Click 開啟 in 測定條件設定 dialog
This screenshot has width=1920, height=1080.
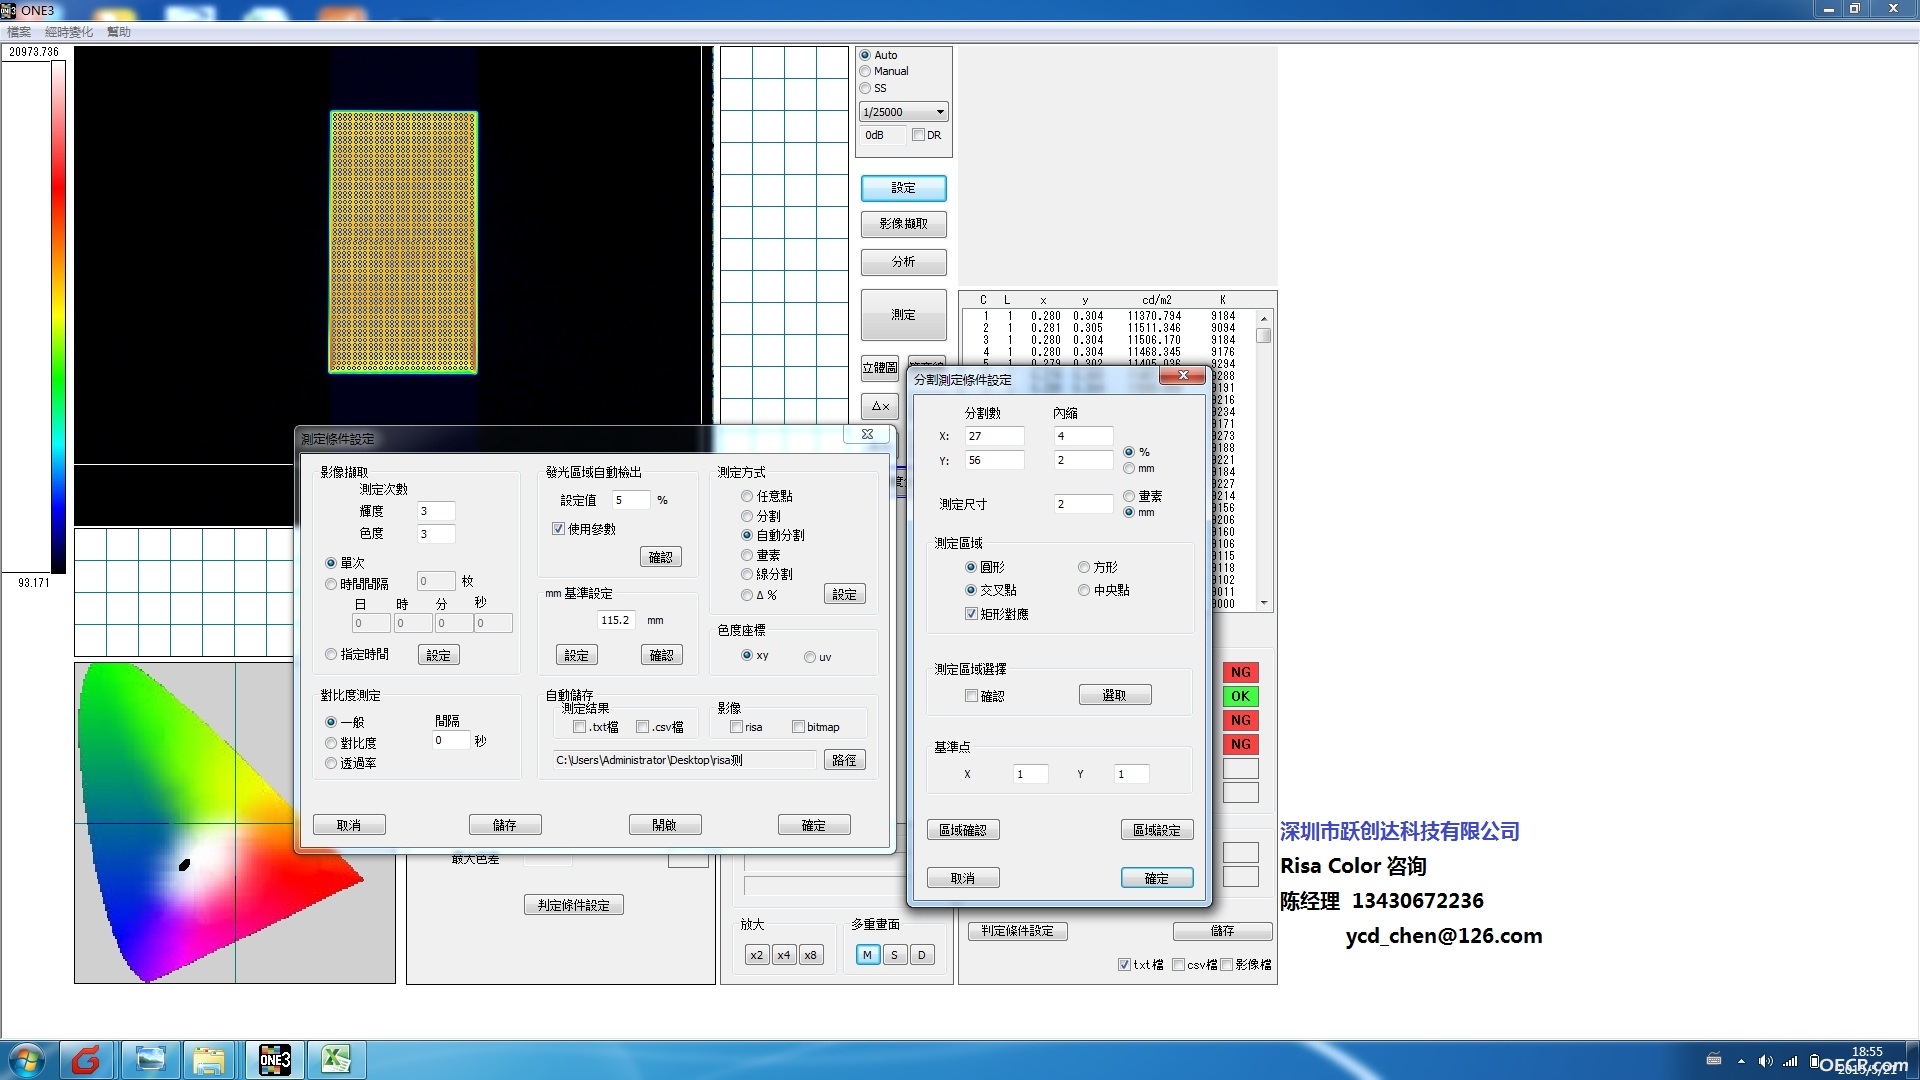tap(665, 825)
